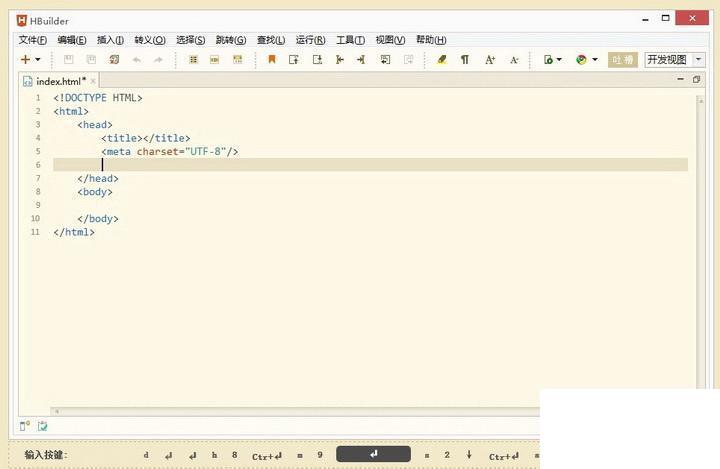Viewport: 720px width, 469px height.
Task: Click the third yellow layout icon in the toolbar
Action: (x=237, y=59)
